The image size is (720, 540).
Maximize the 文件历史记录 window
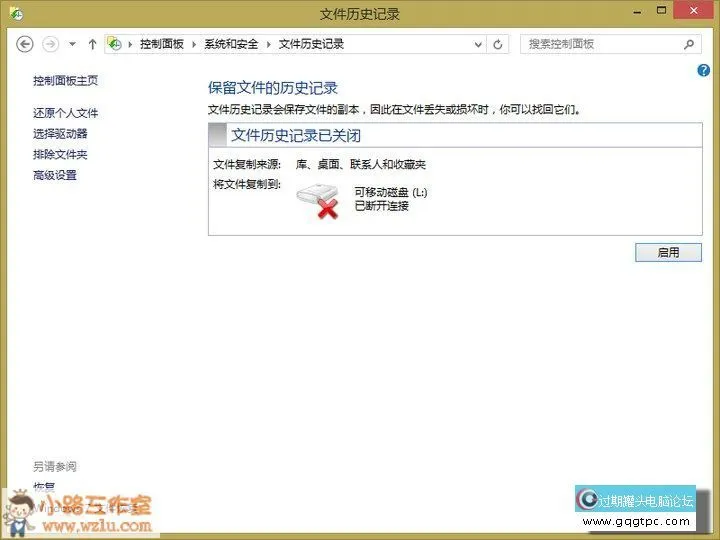click(661, 11)
